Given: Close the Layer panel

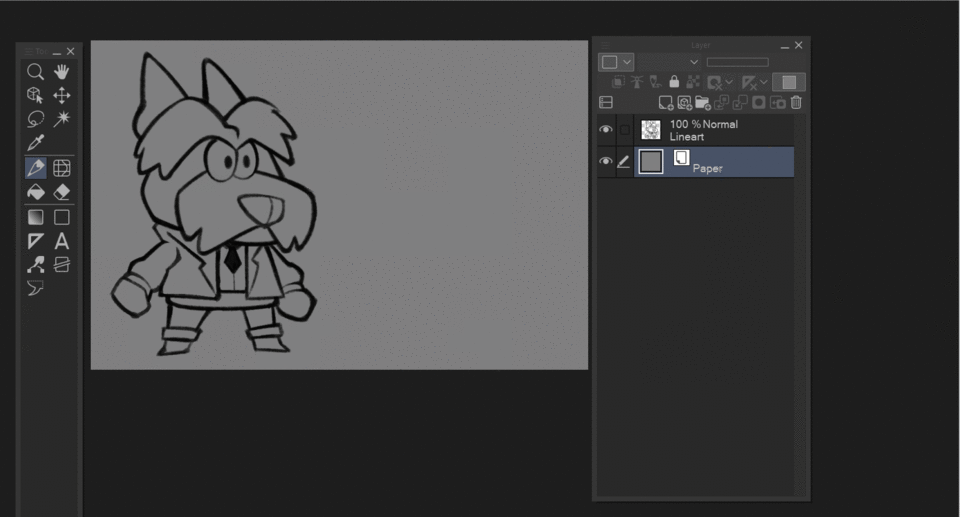Looking at the screenshot, I should tap(798, 45).
